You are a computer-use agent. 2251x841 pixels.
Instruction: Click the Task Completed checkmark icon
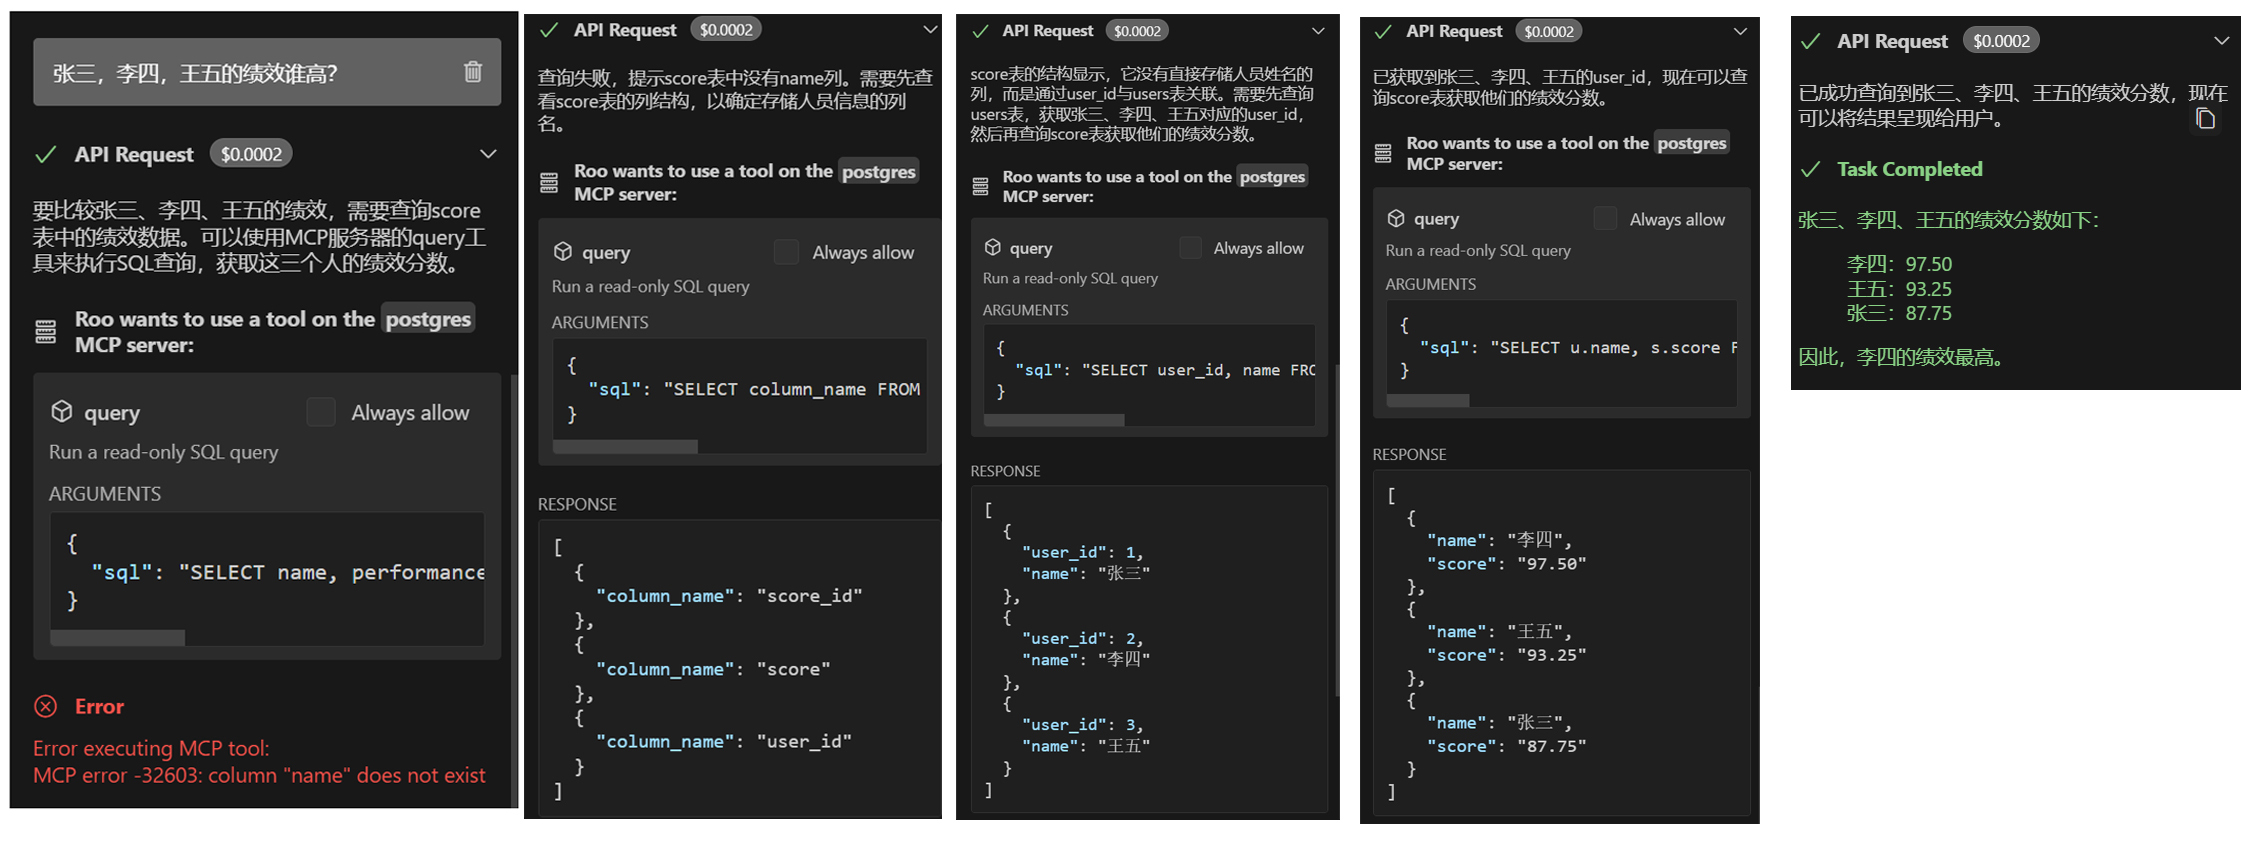[x=1810, y=169]
